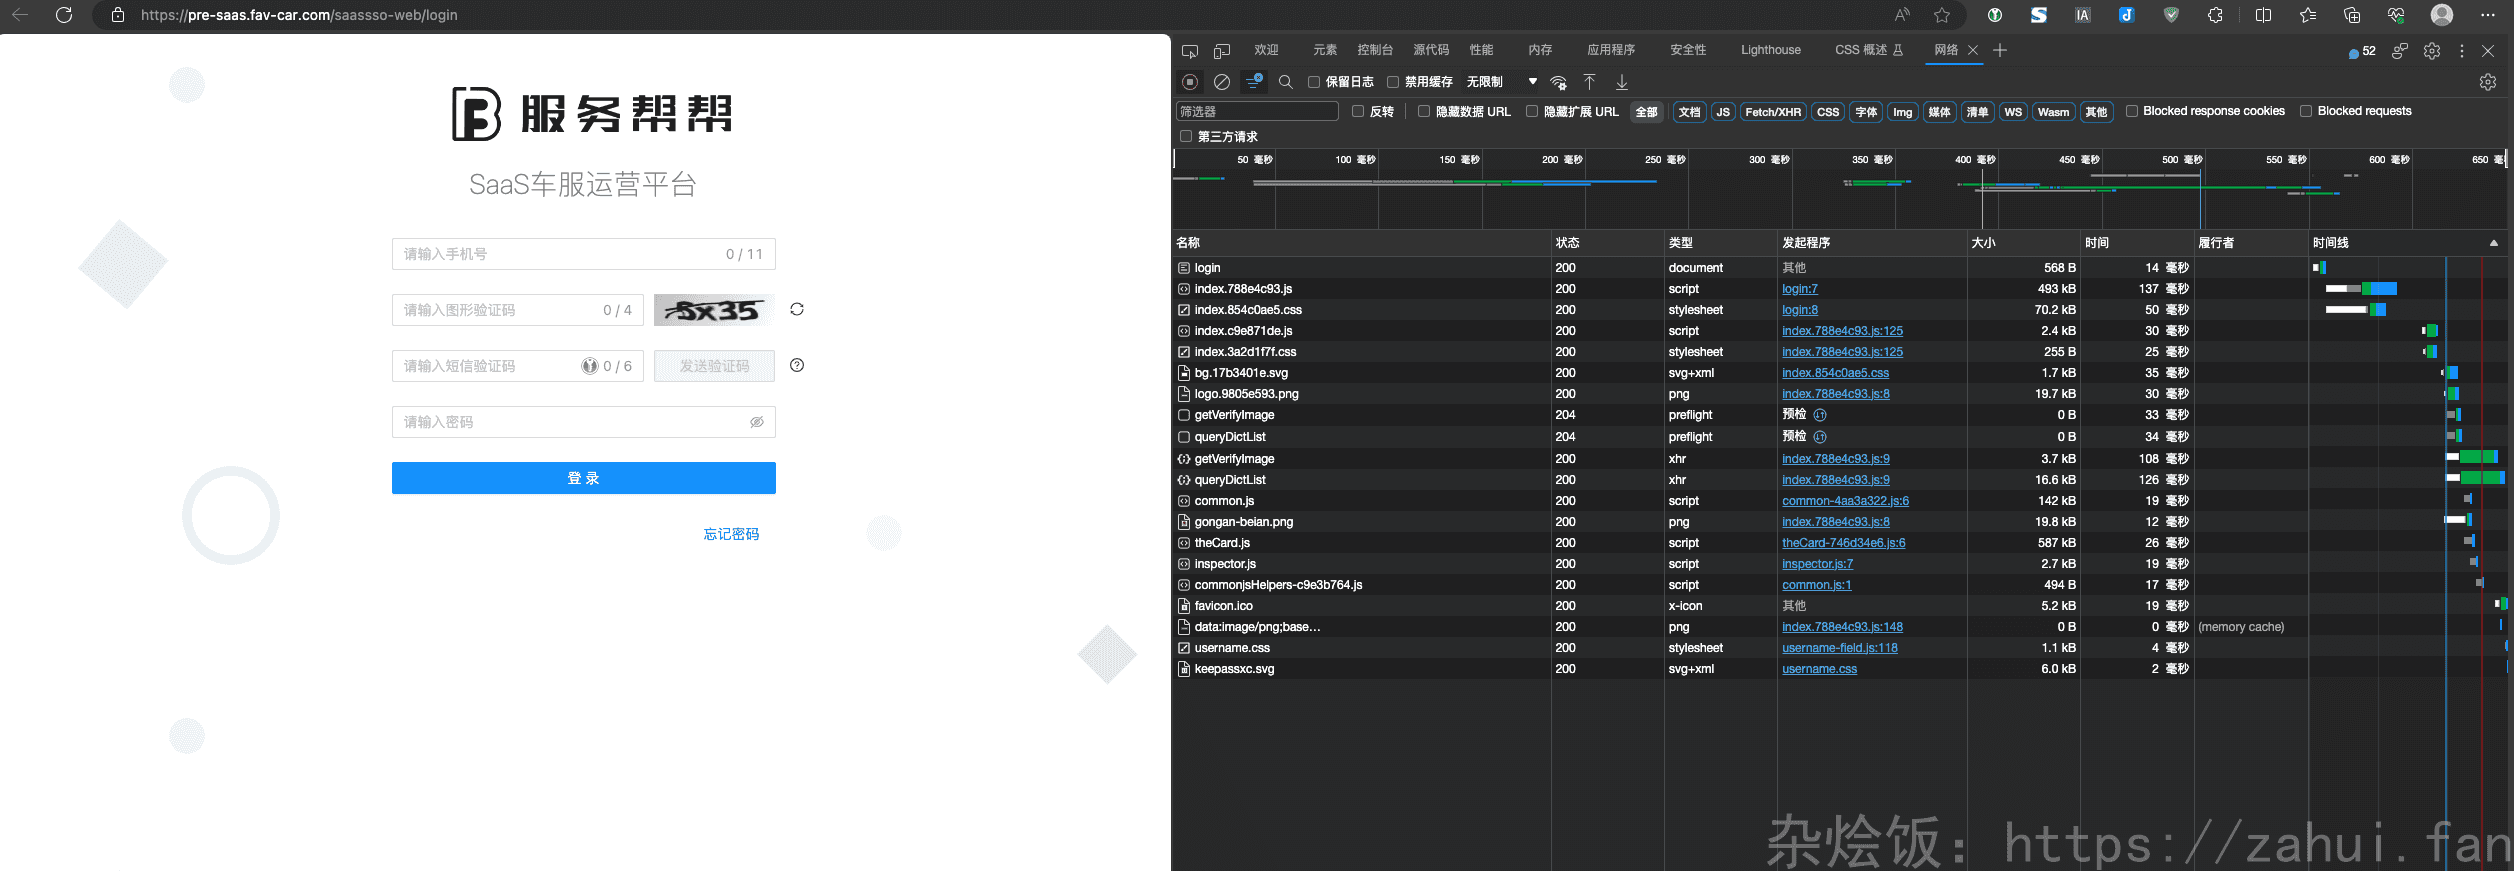The width and height of the screenshot is (2514, 871).
Task: Open the inspect element picker tool
Action: (x=1189, y=50)
